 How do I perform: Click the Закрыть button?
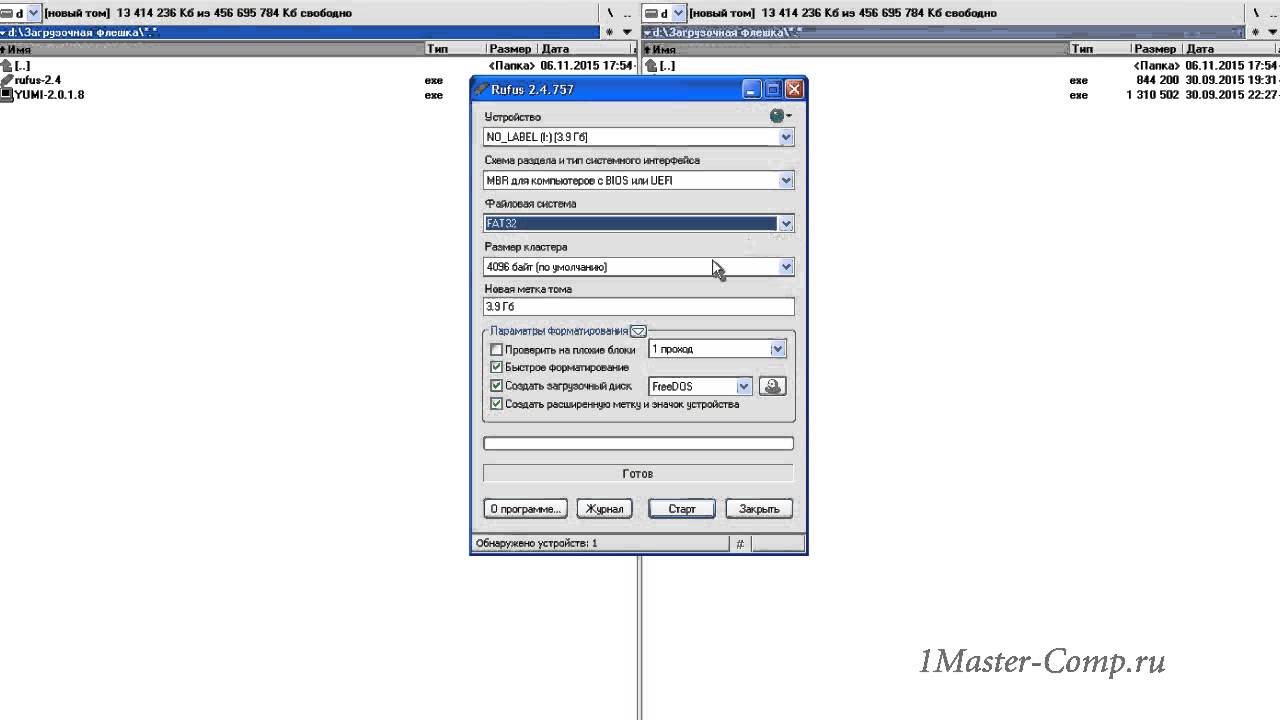click(759, 509)
